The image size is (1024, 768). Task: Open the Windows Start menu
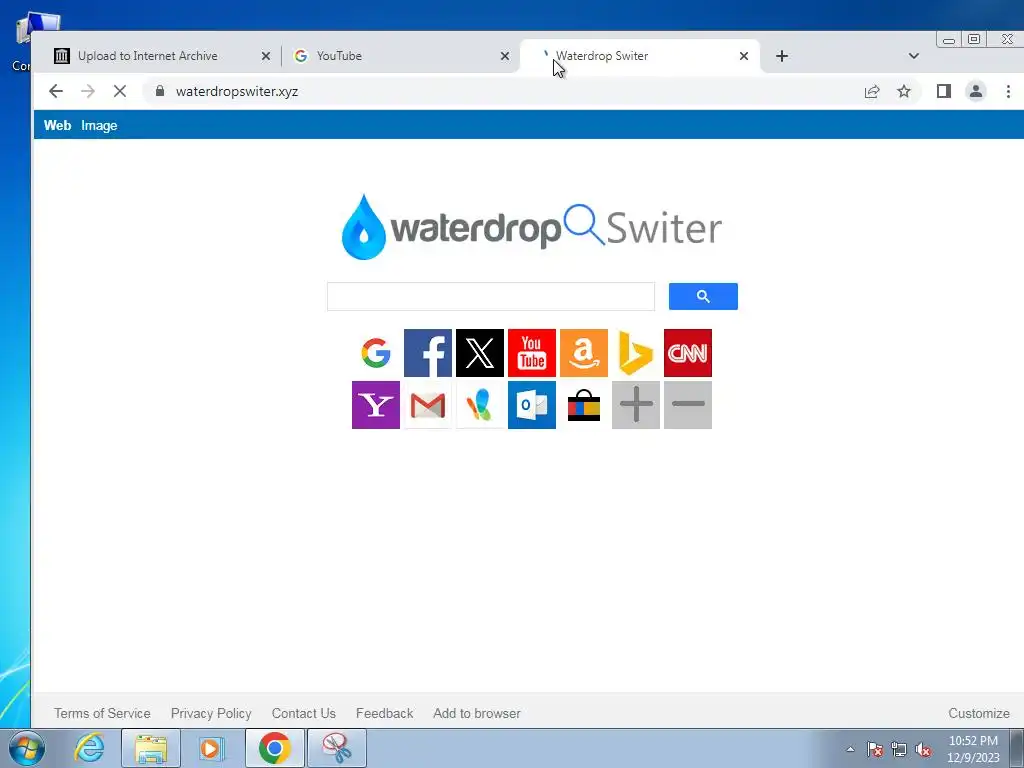tap(26, 748)
